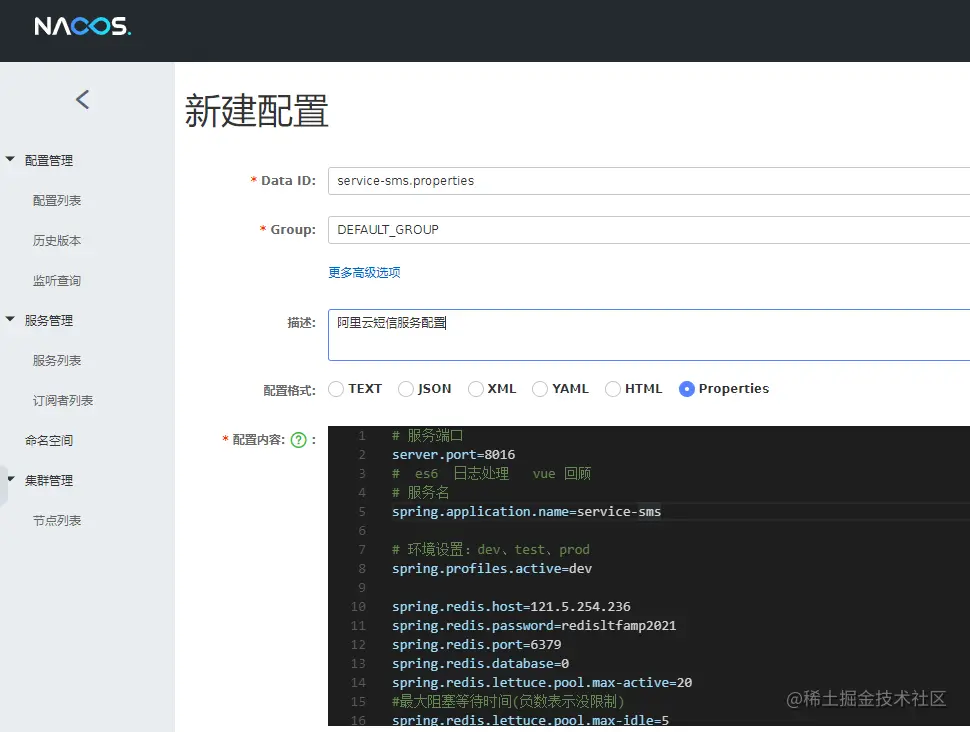Screen dimensions: 970x732
Task: Select the JSON format radio button
Action: point(406,389)
